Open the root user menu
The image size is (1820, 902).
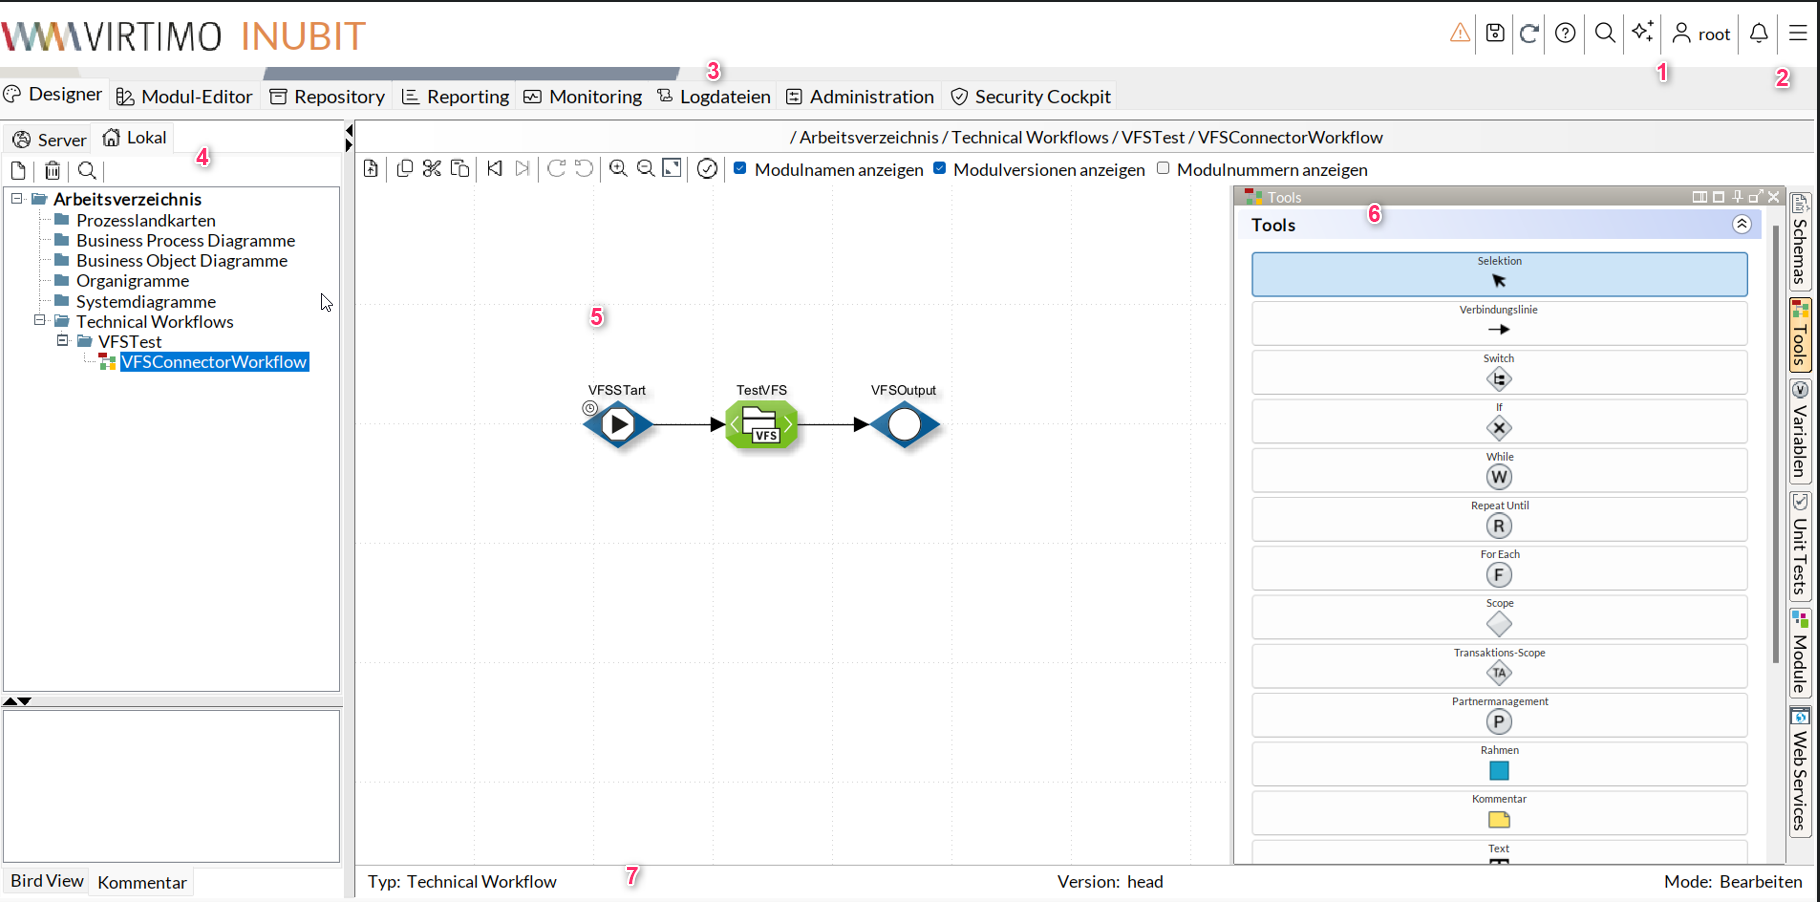[x=1700, y=33]
